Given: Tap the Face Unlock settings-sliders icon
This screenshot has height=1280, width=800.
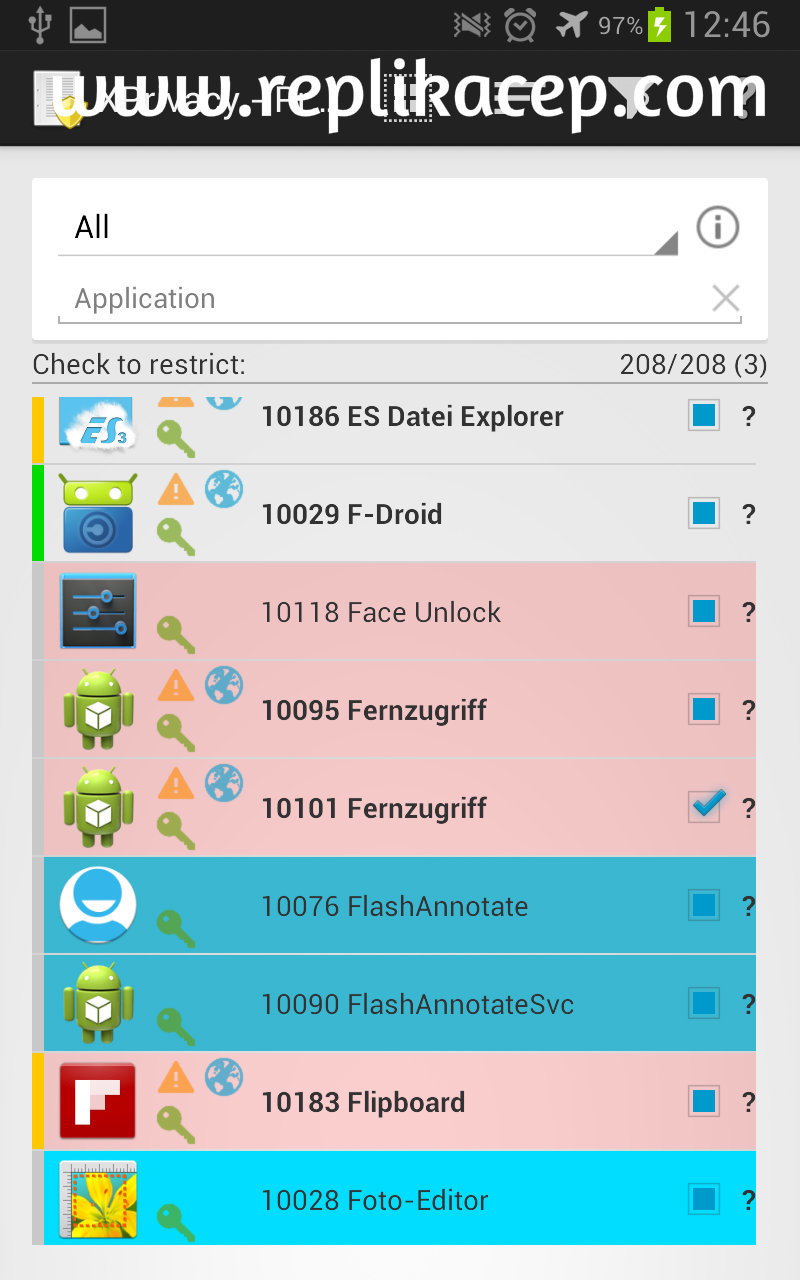Looking at the screenshot, I should coord(97,611).
